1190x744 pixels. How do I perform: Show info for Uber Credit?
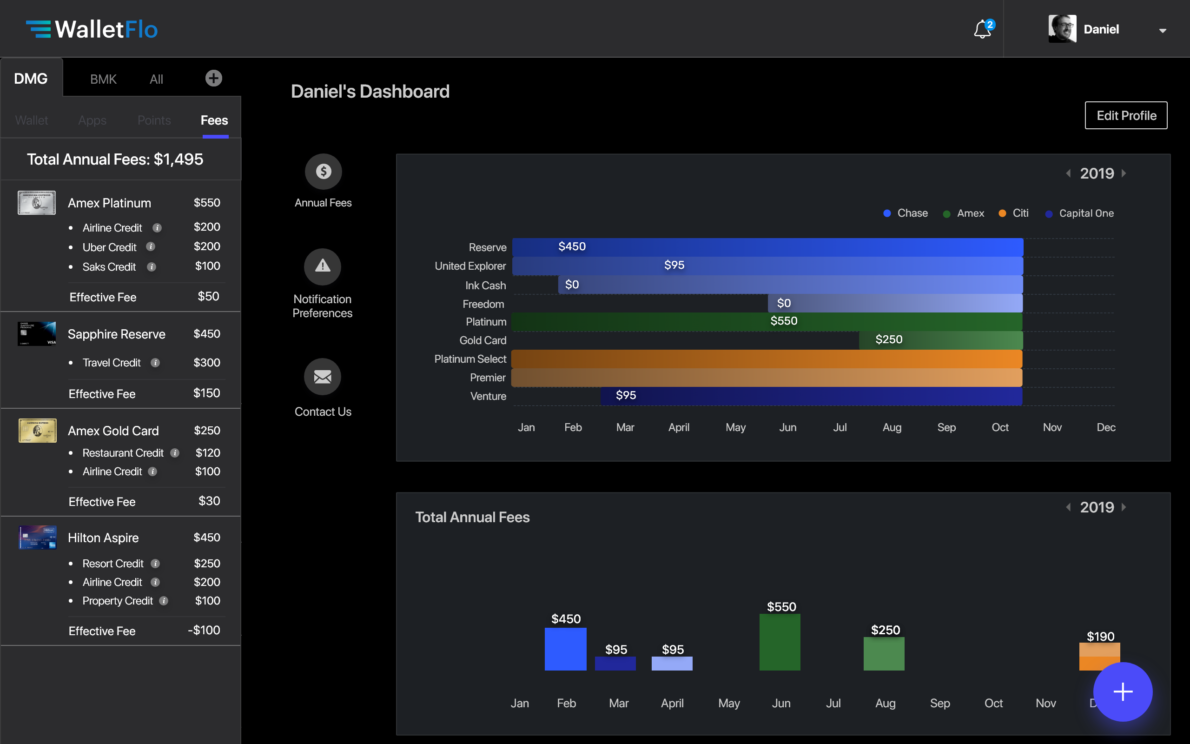click(x=151, y=247)
